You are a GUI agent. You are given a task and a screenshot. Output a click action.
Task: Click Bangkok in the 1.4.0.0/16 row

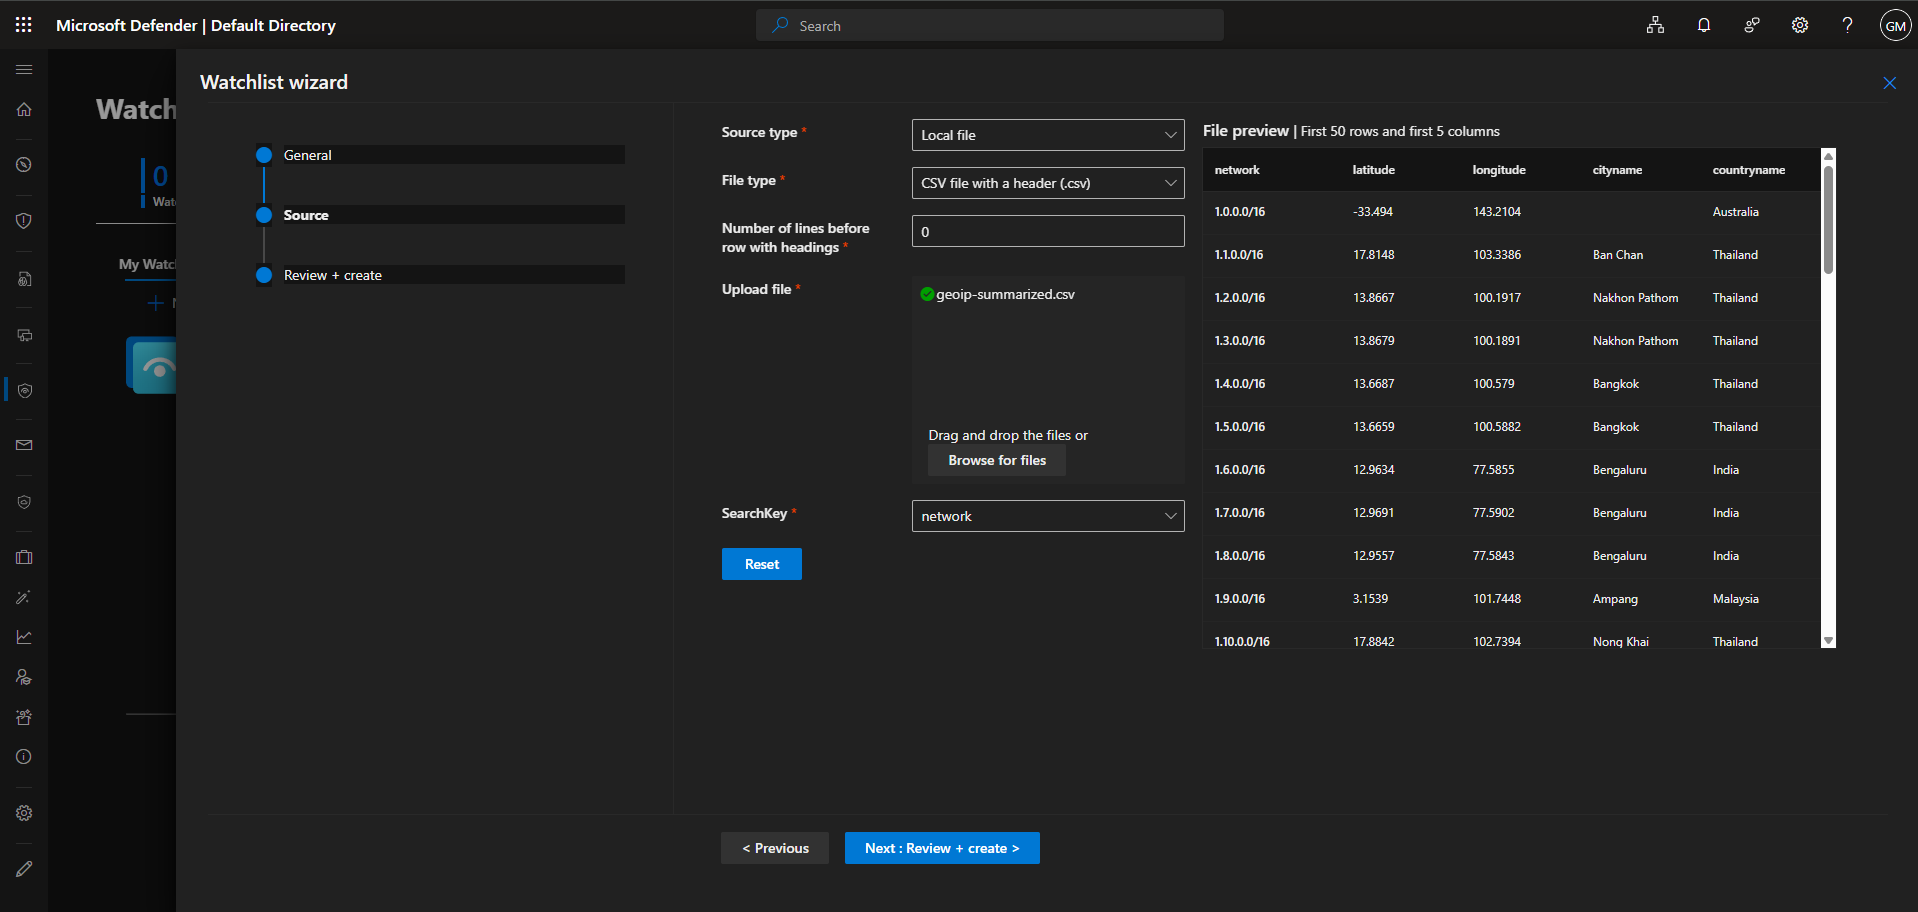pos(1615,384)
